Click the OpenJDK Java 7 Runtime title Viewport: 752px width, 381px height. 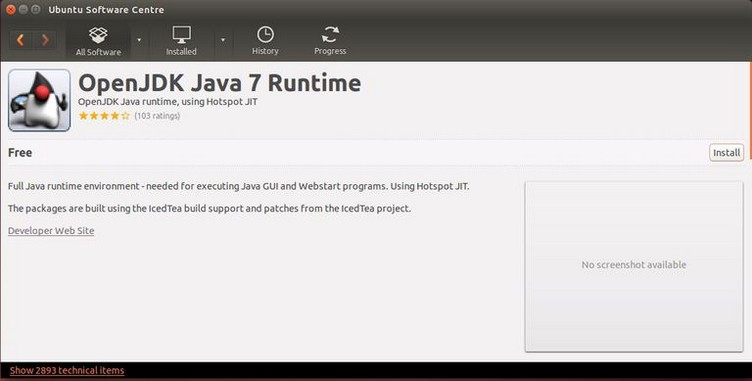click(220, 83)
